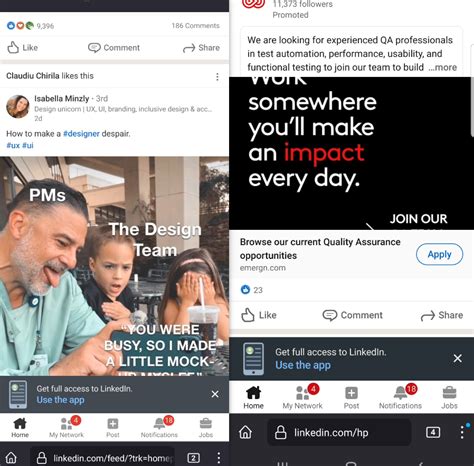
Task: Create a Post from left navigation bar
Action: pyautogui.click(x=113, y=428)
